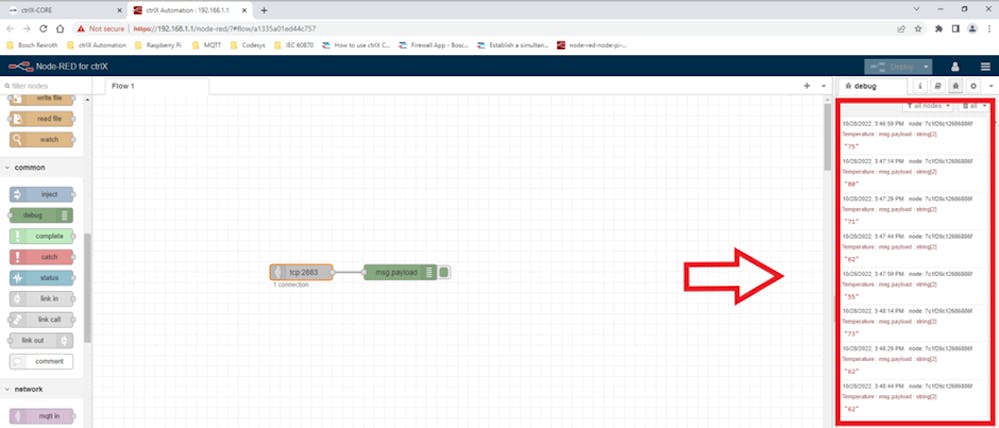Add a new flow with plus icon
This screenshot has width=999, height=428.
(807, 86)
